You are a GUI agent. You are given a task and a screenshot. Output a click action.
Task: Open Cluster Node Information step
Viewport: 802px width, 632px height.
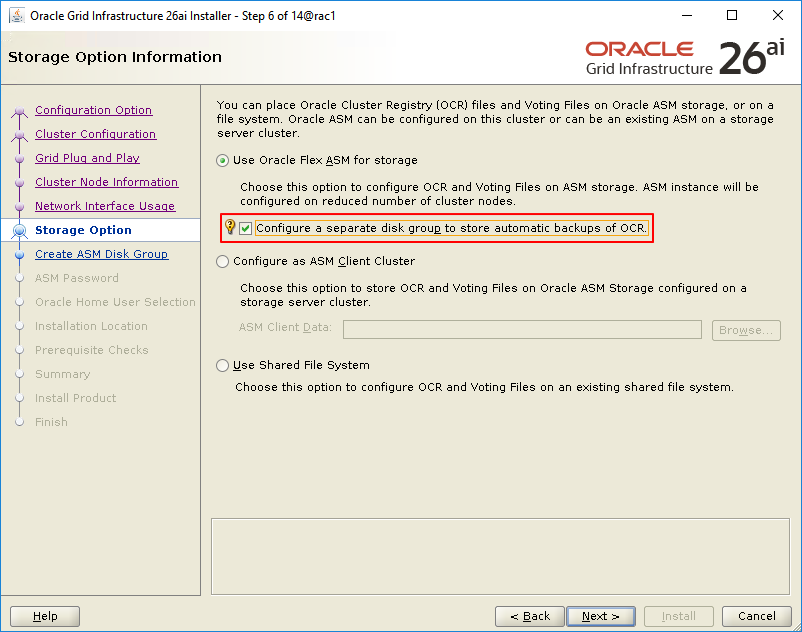[x=107, y=182]
